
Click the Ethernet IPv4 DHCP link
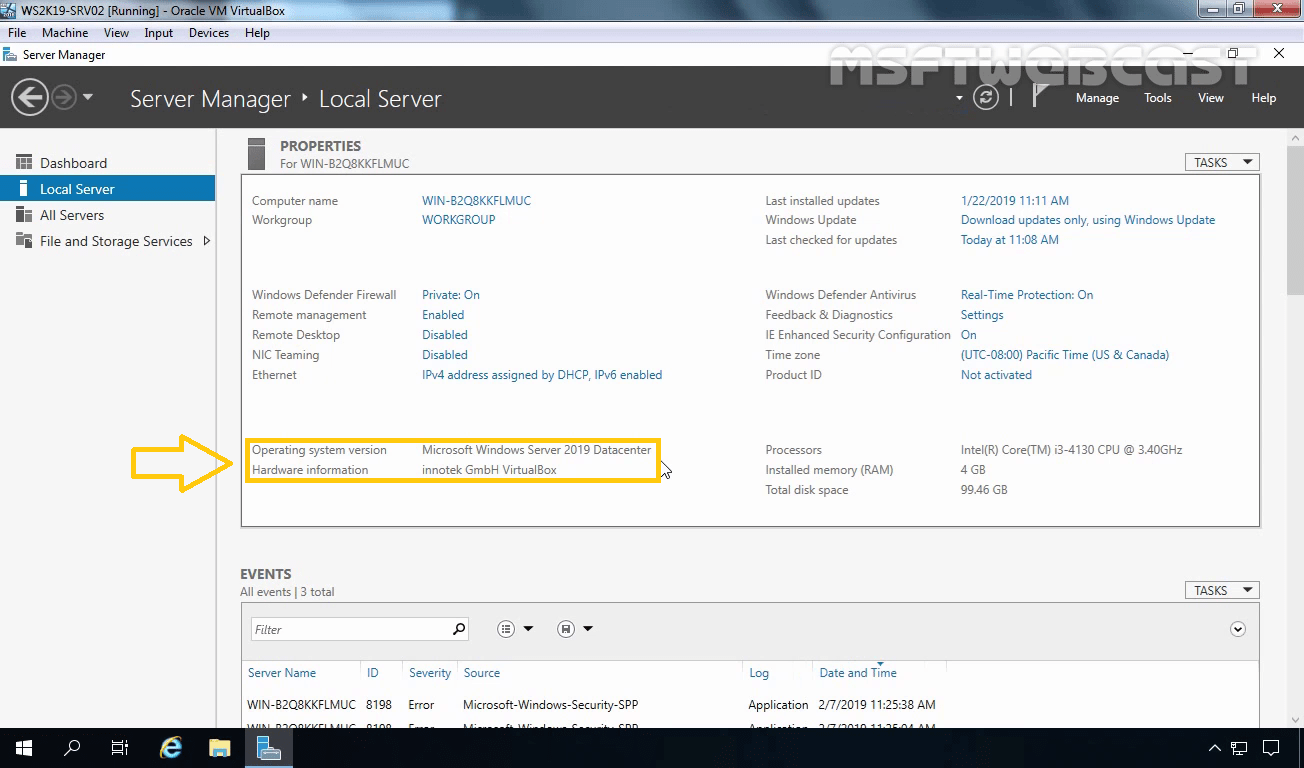coord(542,375)
